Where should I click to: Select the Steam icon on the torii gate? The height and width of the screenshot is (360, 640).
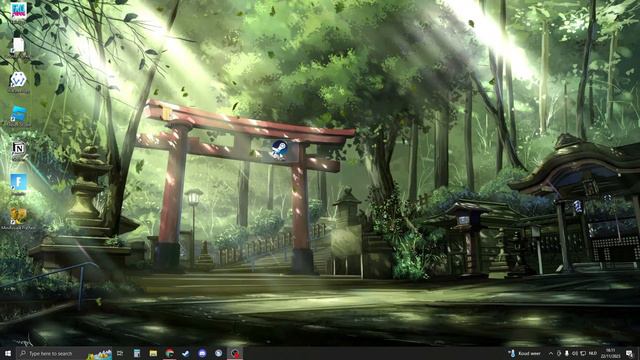pyautogui.click(x=280, y=149)
